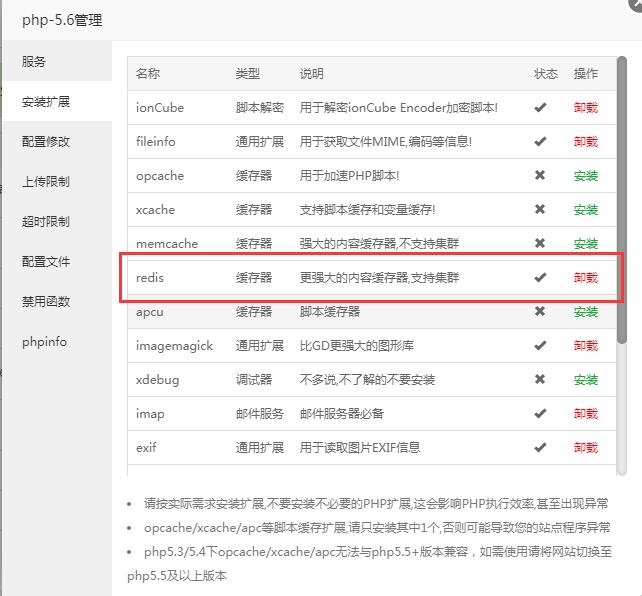Click description 用于加速PHP脚本!

pos(349,176)
